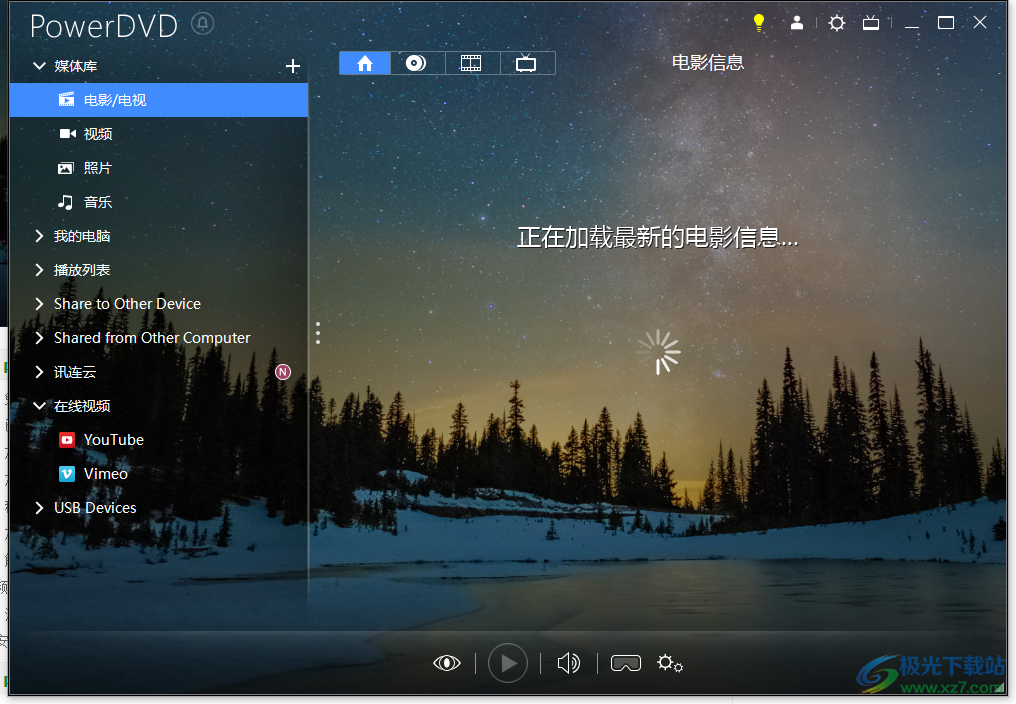This screenshot has width=1016, height=704.
Task: Click the notification bell next to PowerDVD
Action: pos(203,24)
